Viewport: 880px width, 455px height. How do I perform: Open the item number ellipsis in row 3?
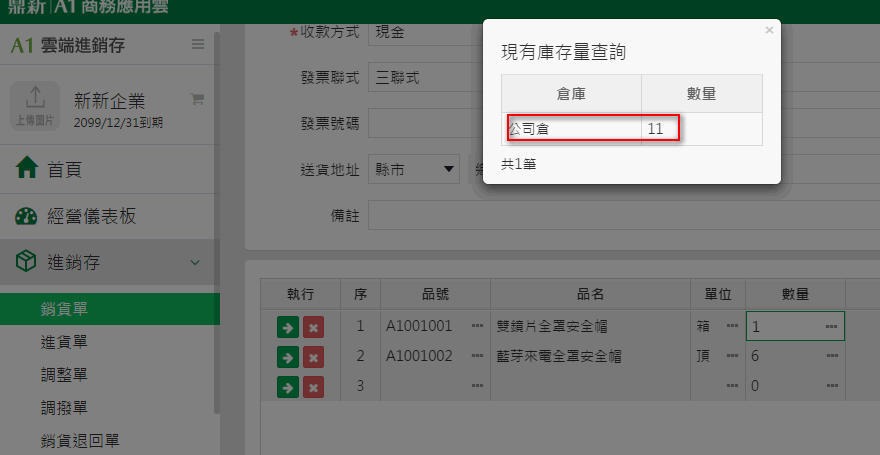478,386
